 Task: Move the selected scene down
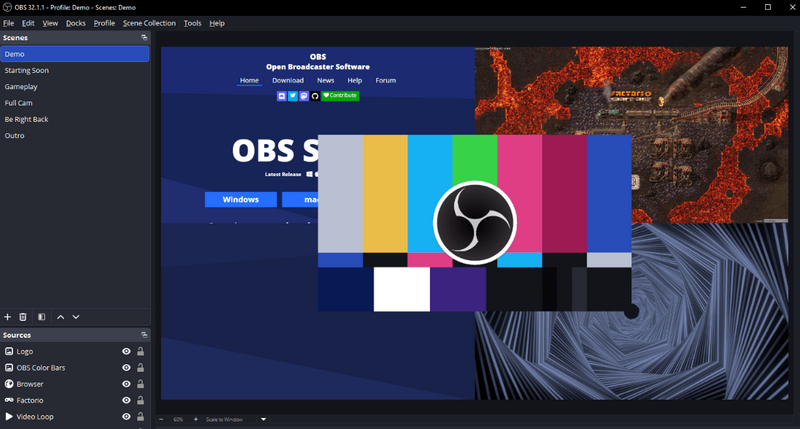pos(76,317)
